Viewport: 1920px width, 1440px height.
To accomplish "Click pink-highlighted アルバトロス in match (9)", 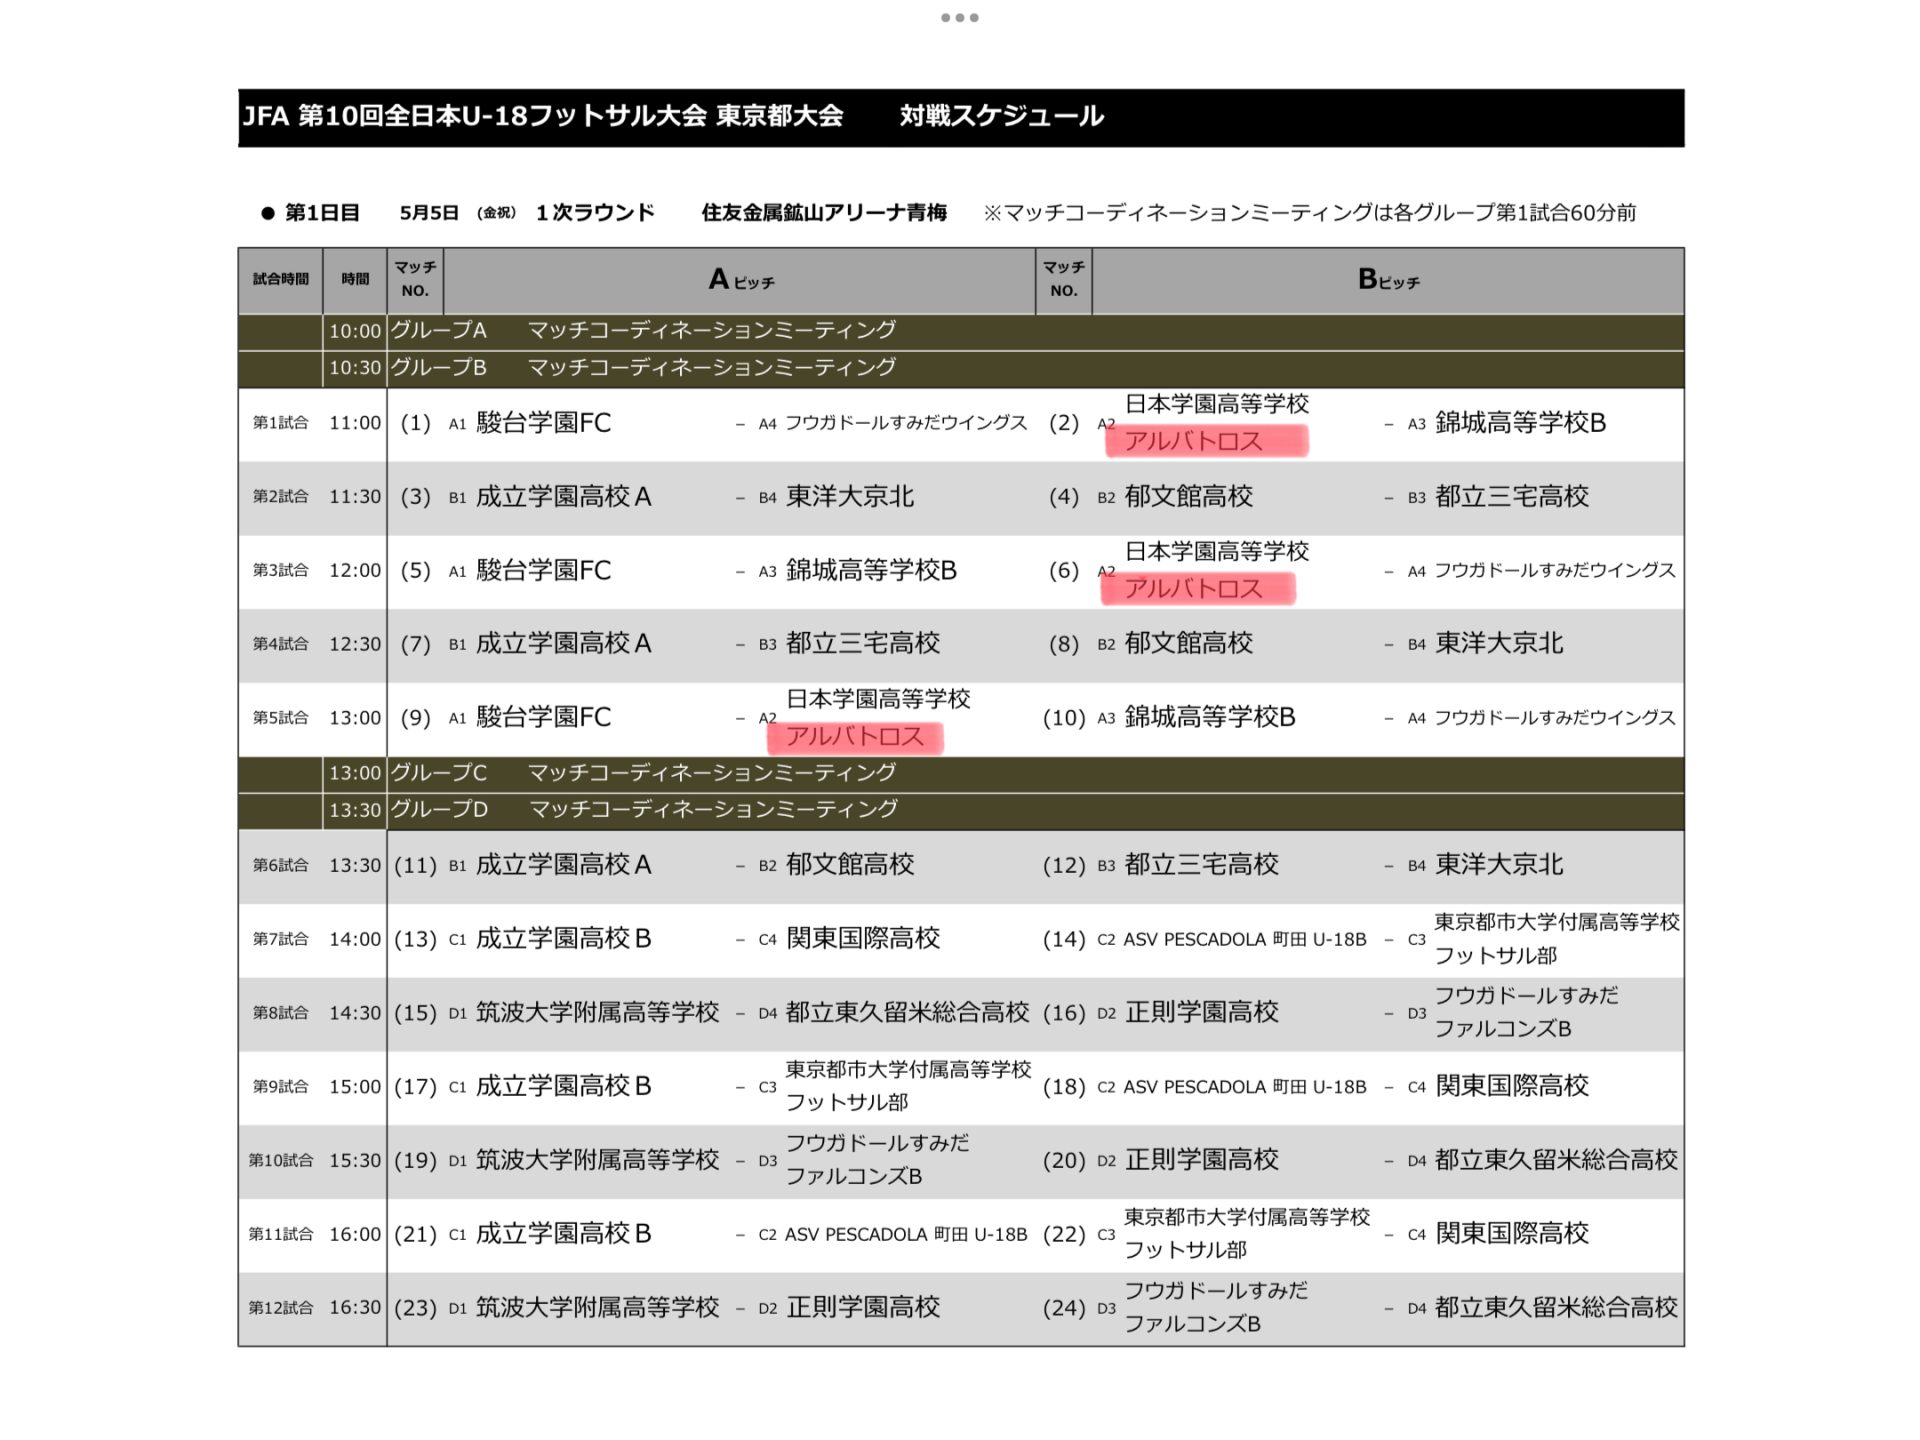I will (x=854, y=737).
